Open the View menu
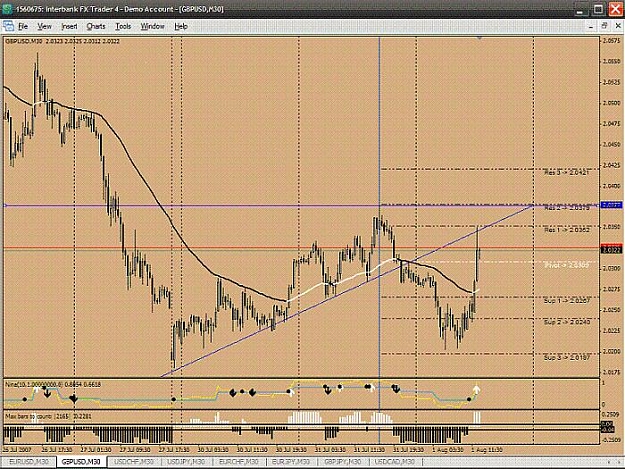The width and height of the screenshot is (625, 469). [44, 26]
